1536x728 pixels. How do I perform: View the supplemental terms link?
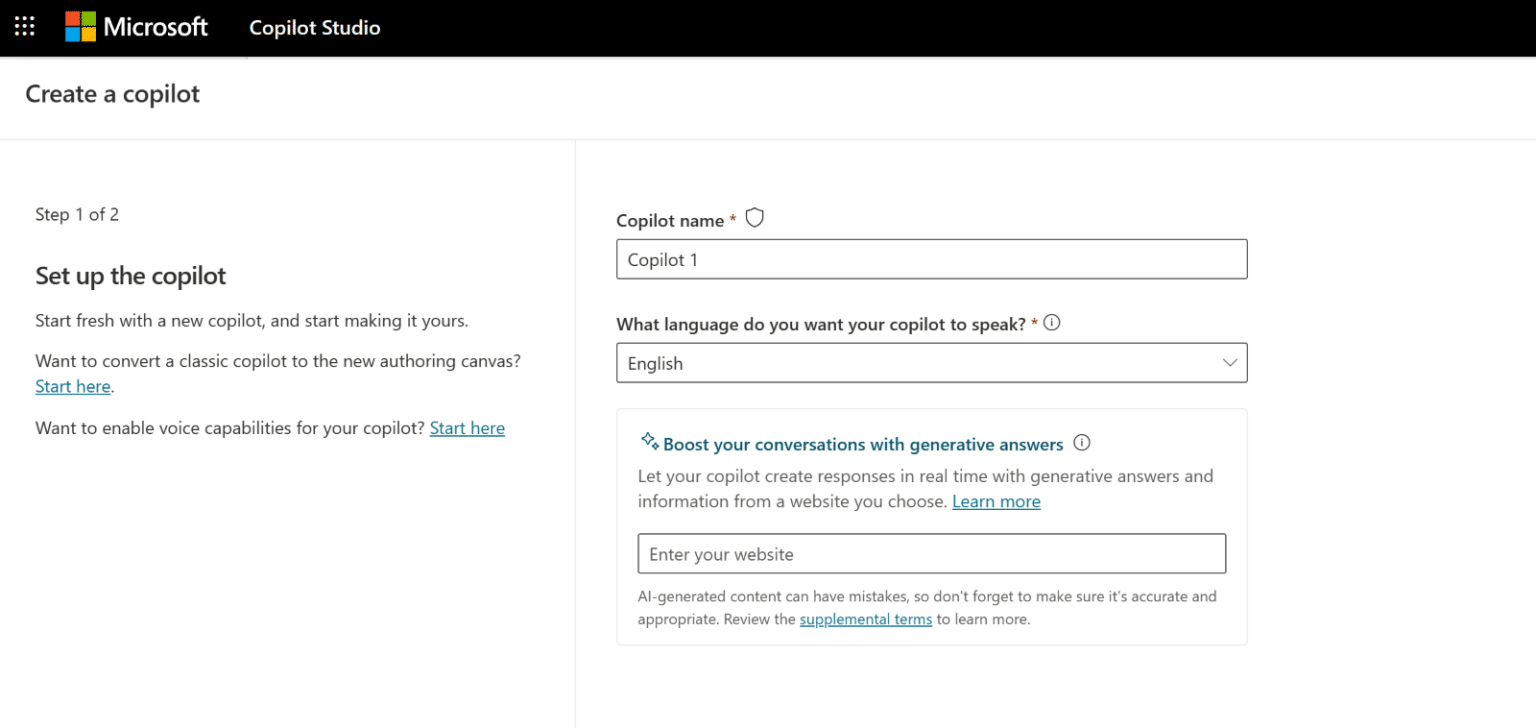(866, 618)
